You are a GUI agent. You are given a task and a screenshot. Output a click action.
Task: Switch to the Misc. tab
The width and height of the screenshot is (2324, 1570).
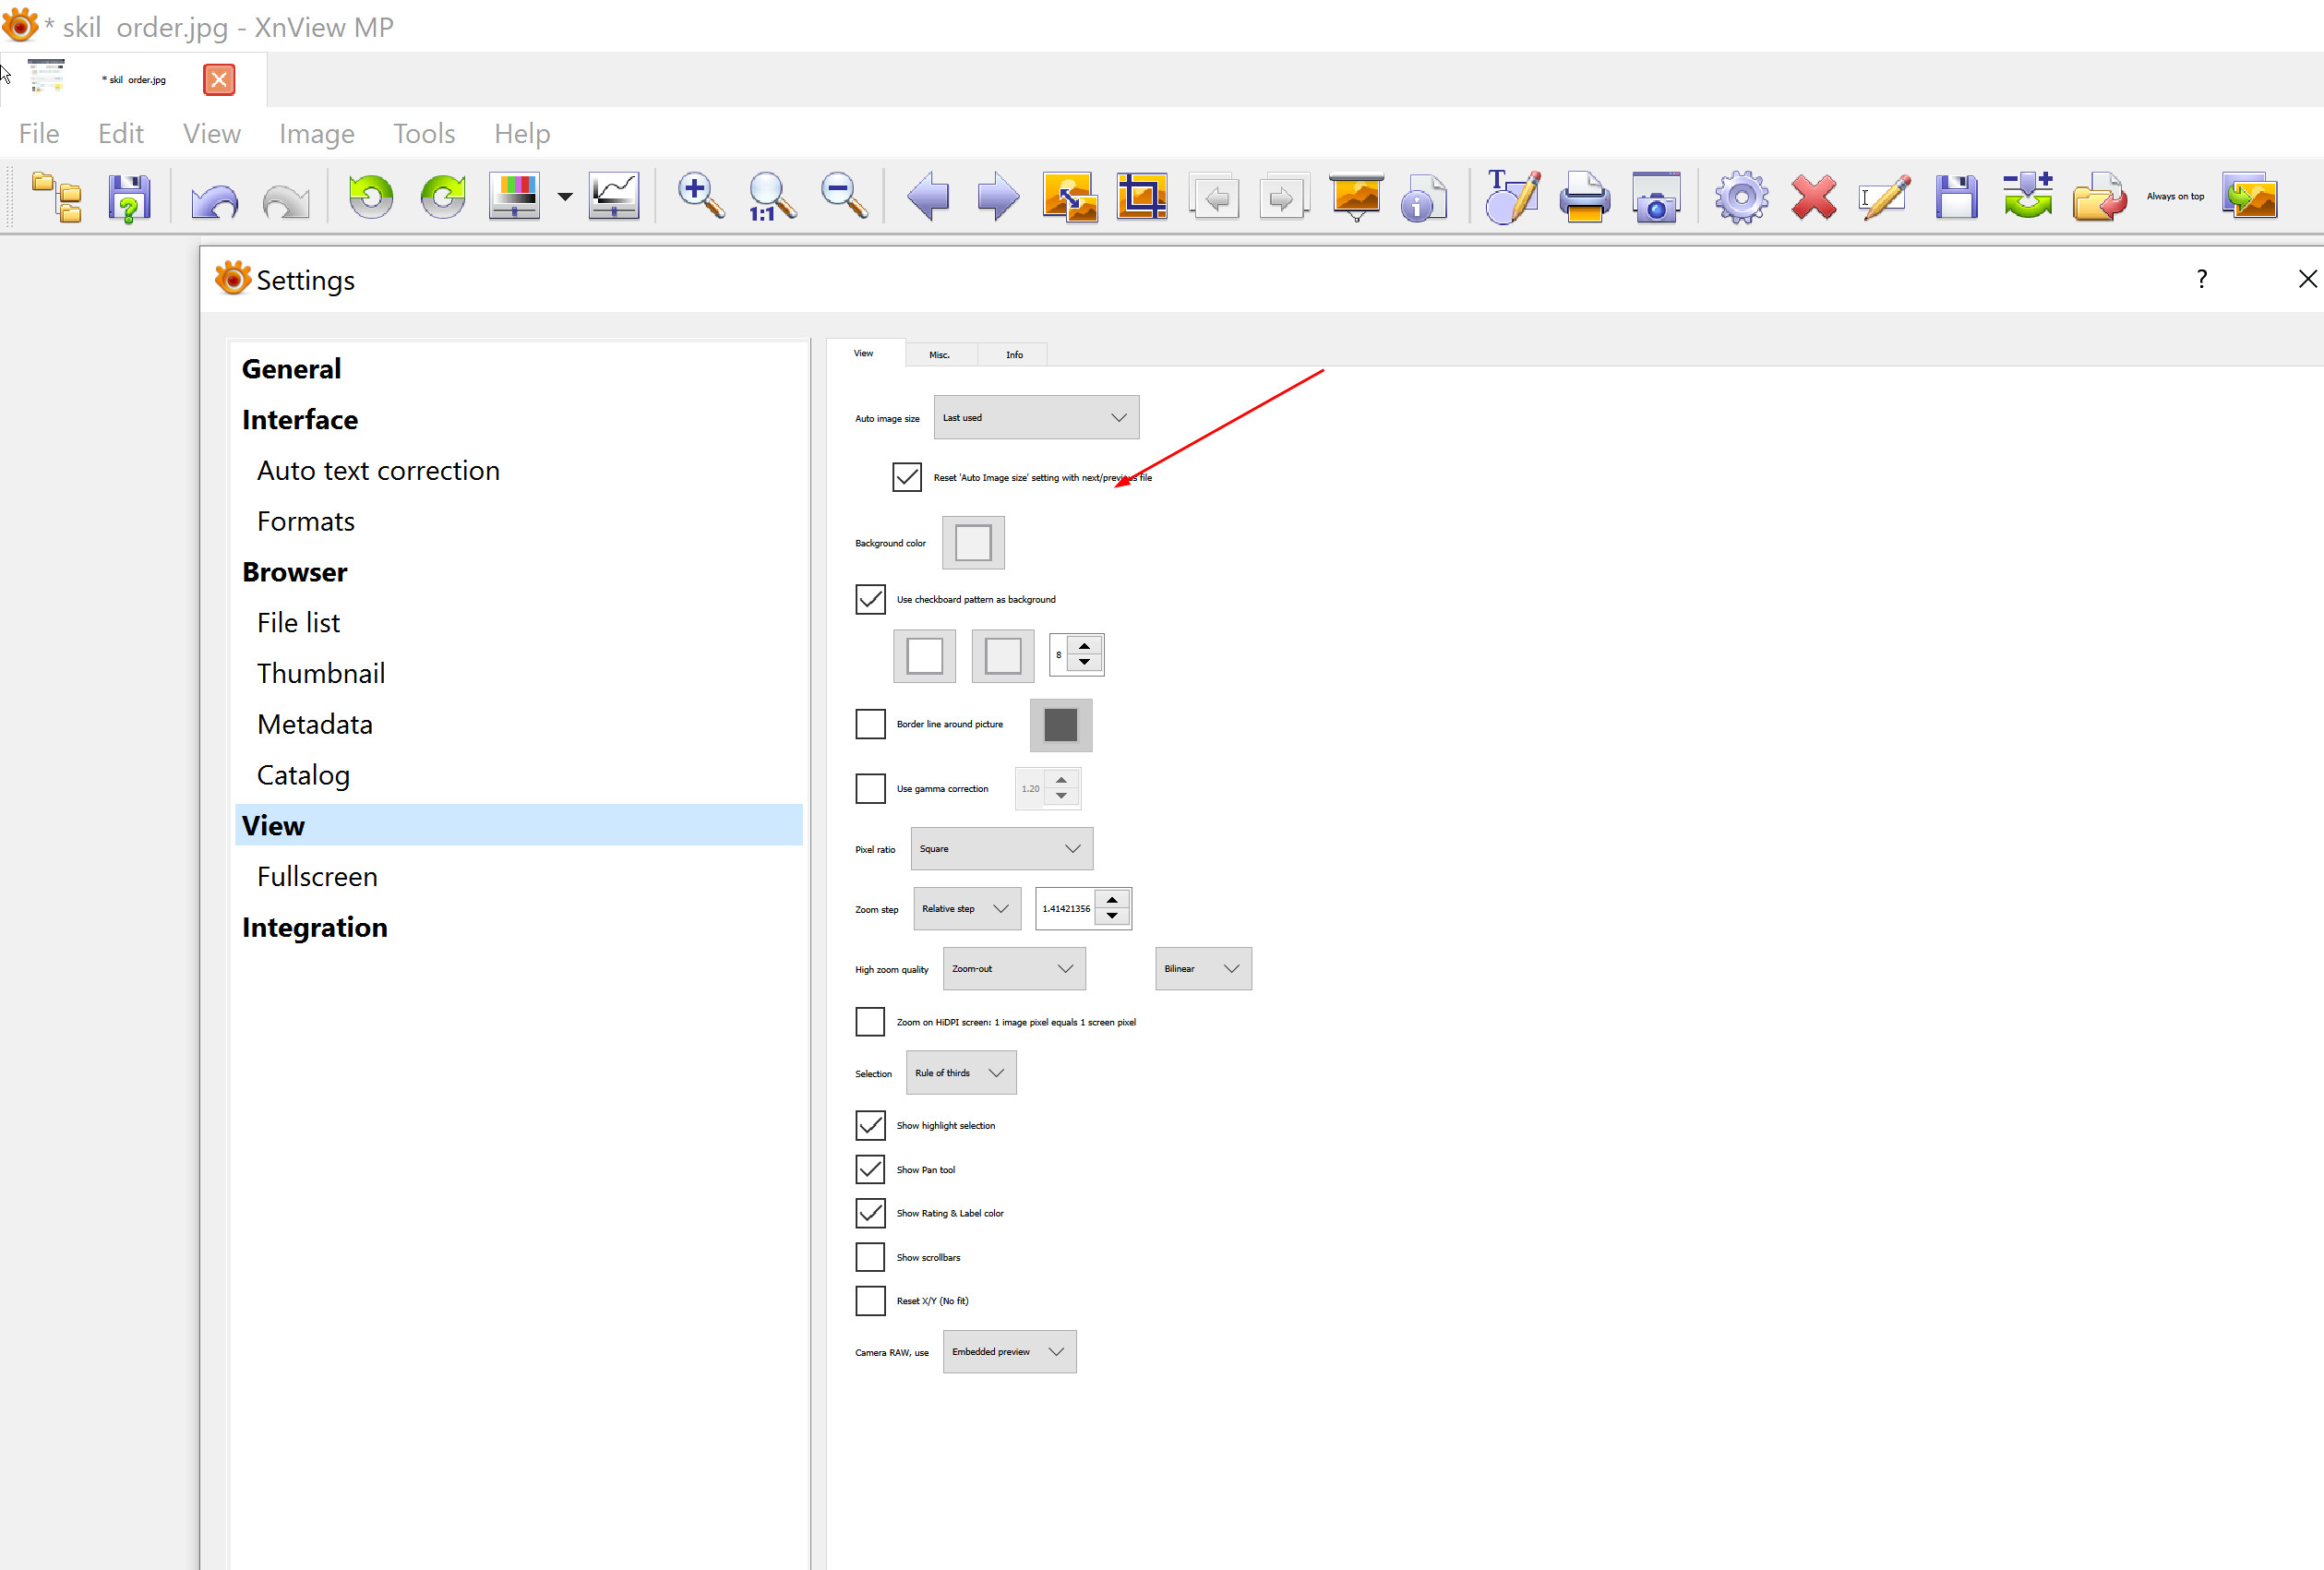(939, 355)
